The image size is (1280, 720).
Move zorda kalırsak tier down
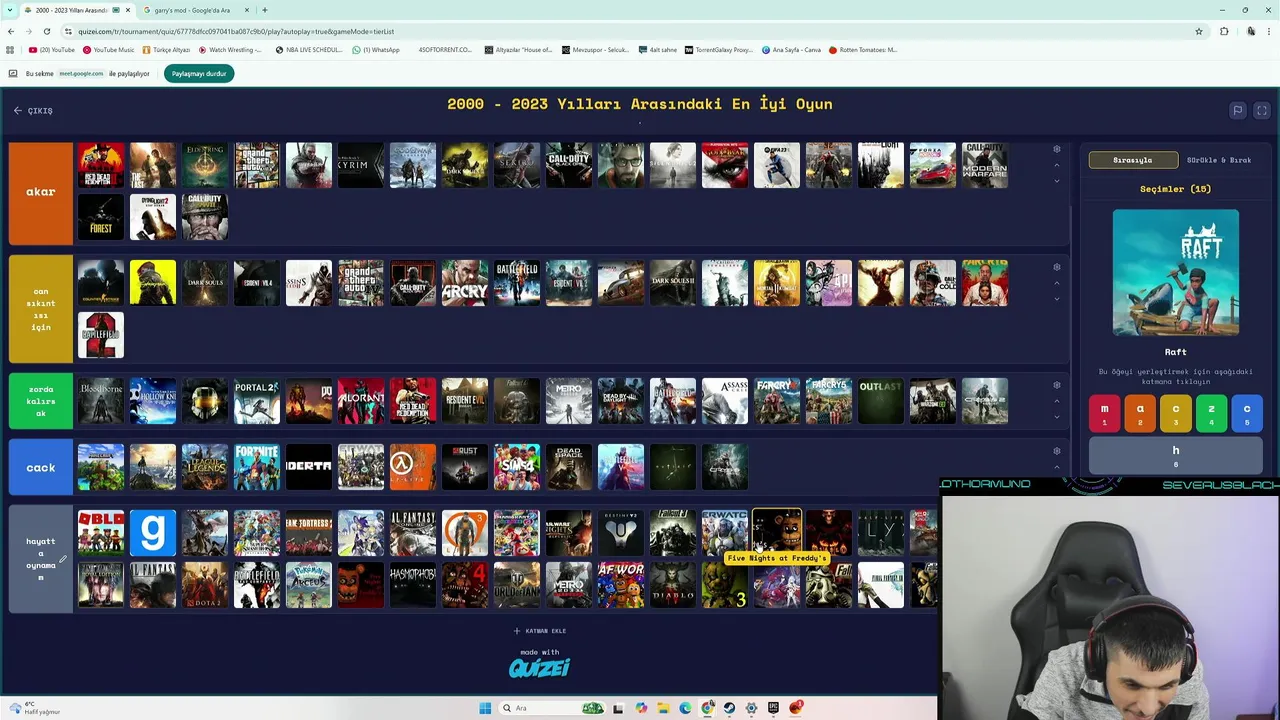coord(1057,417)
